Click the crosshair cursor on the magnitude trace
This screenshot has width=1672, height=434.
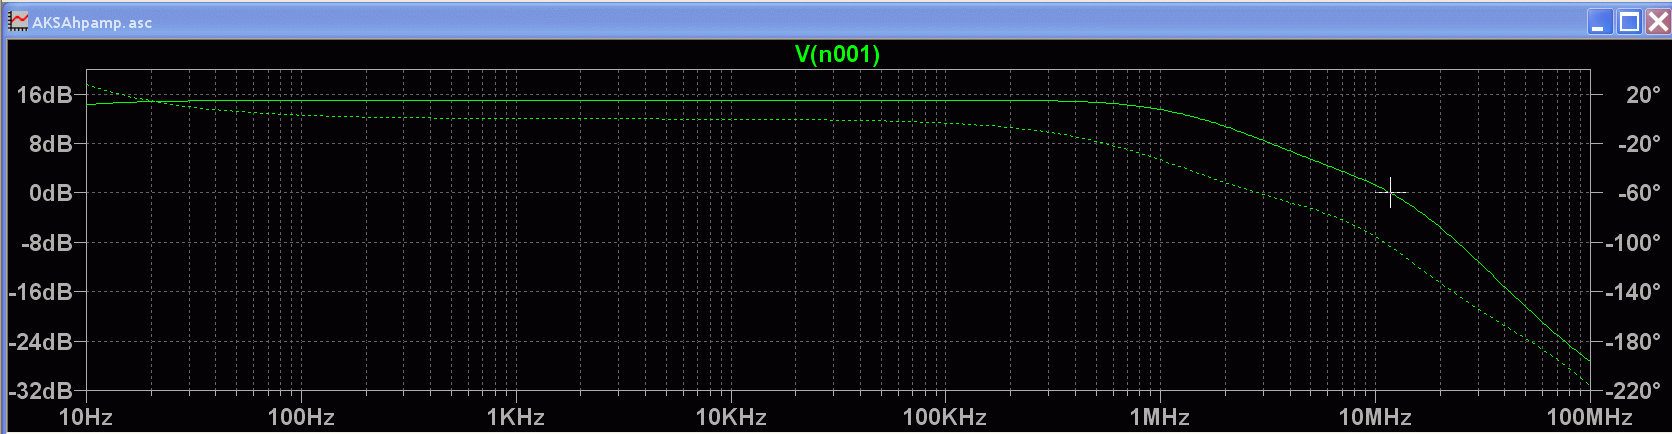1391,193
